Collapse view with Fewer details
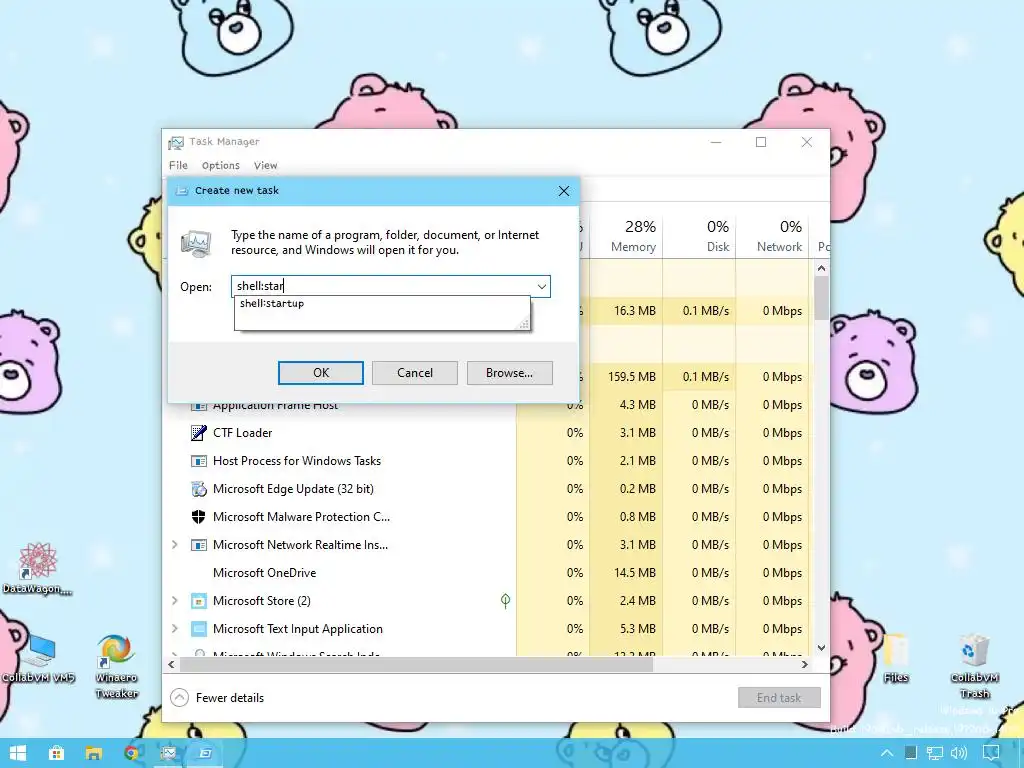1024x768 pixels. (217, 697)
